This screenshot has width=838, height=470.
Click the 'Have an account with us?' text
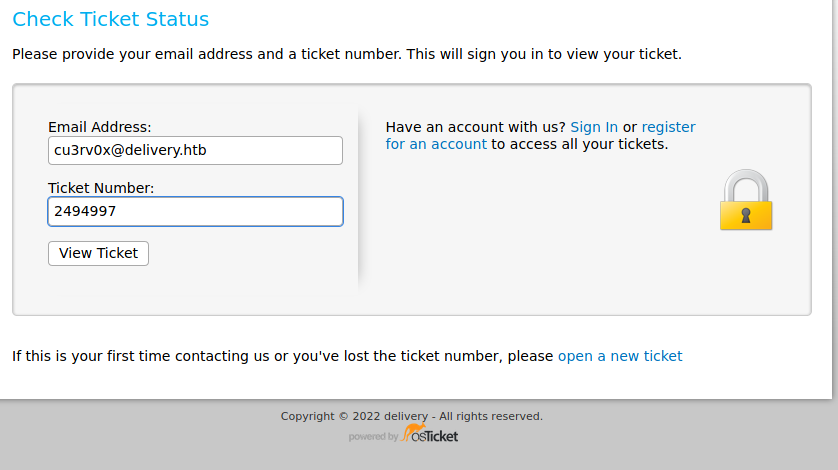(475, 127)
